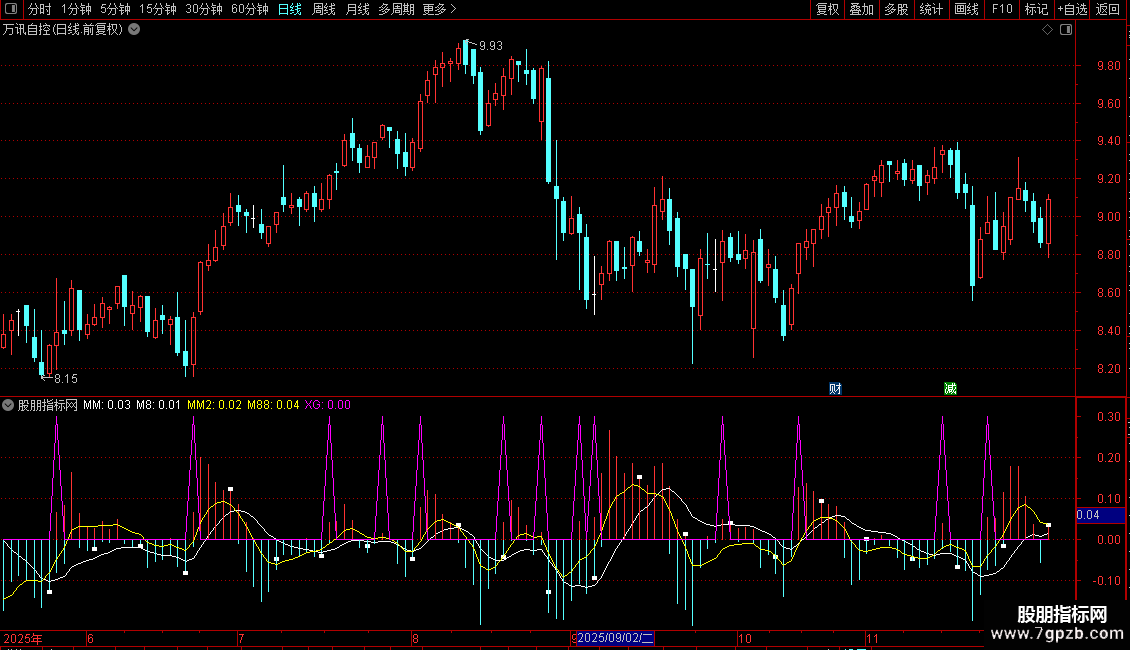The image size is (1130, 650).
Task: Click the 财 financial marker icon
Action: coord(835,389)
